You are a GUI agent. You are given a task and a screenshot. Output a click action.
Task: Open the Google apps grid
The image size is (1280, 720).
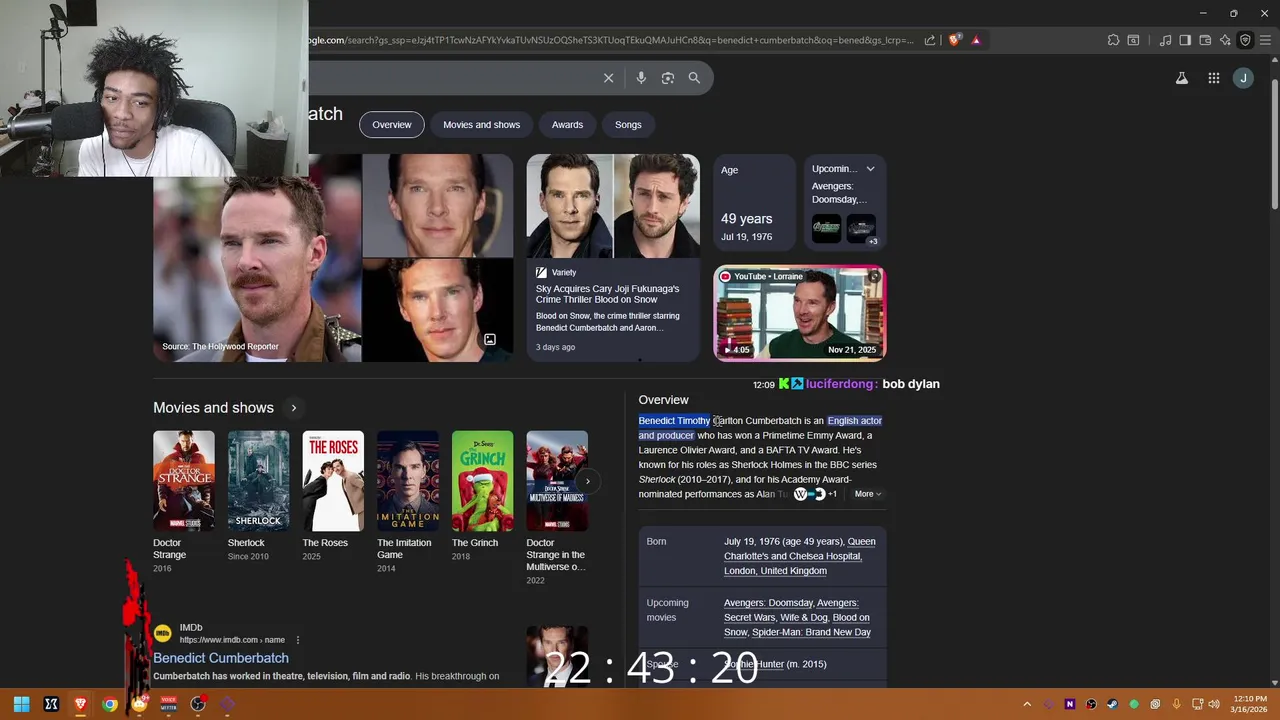(1213, 78)
